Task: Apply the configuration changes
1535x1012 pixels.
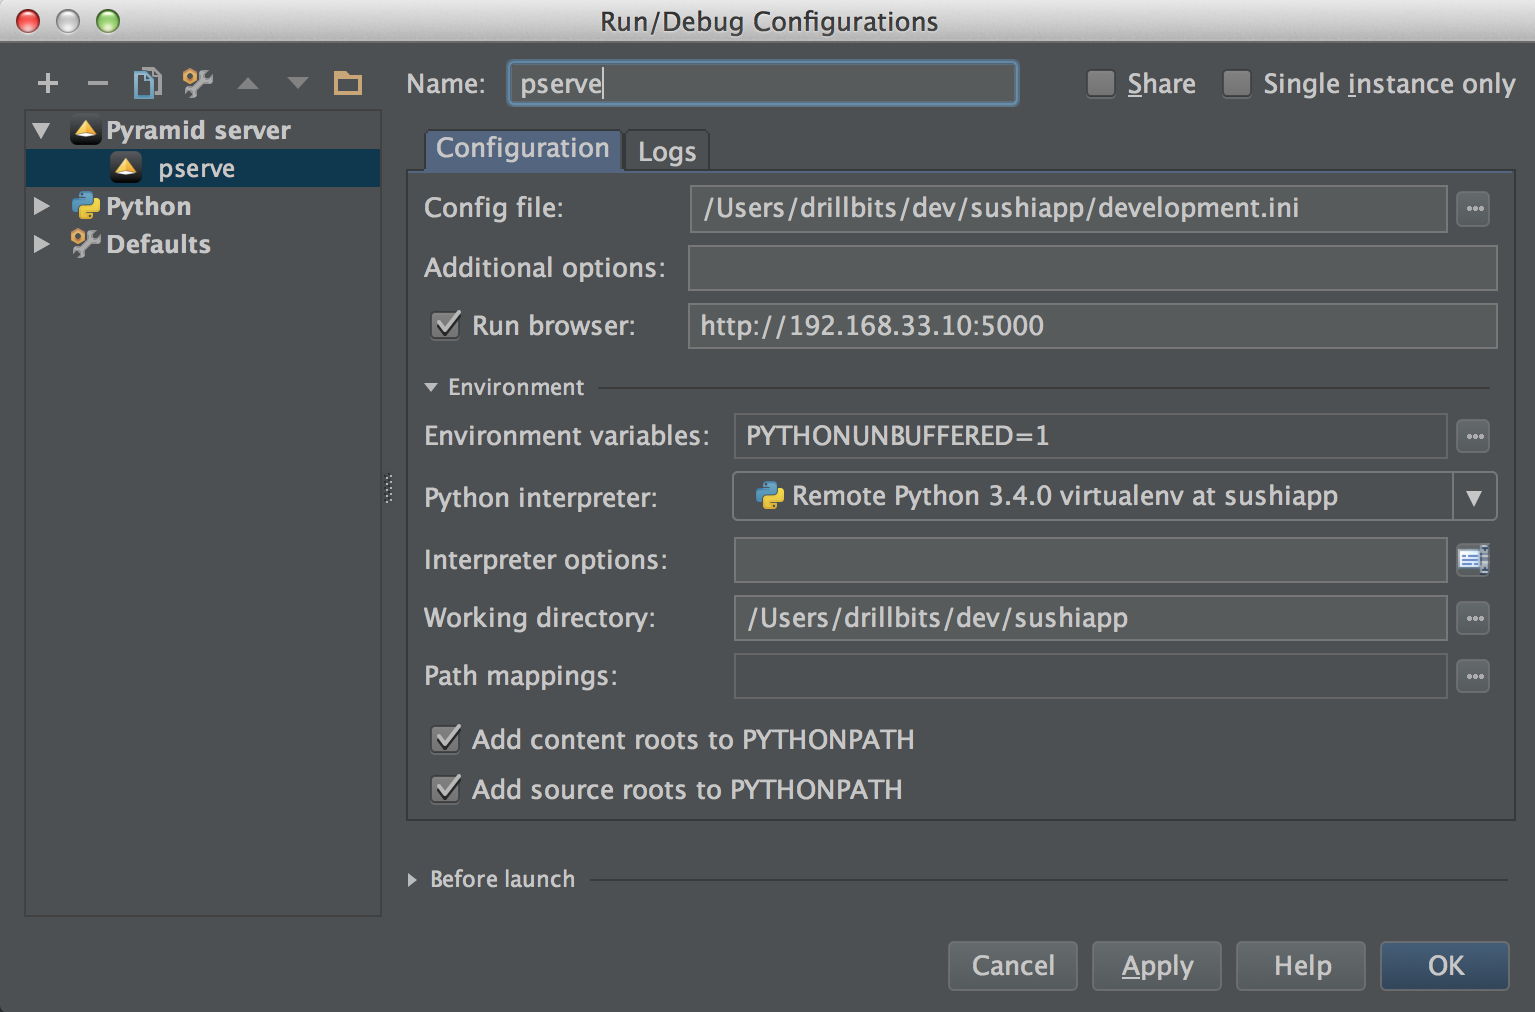Action: pyautogui.click(x=1156, y=965)
